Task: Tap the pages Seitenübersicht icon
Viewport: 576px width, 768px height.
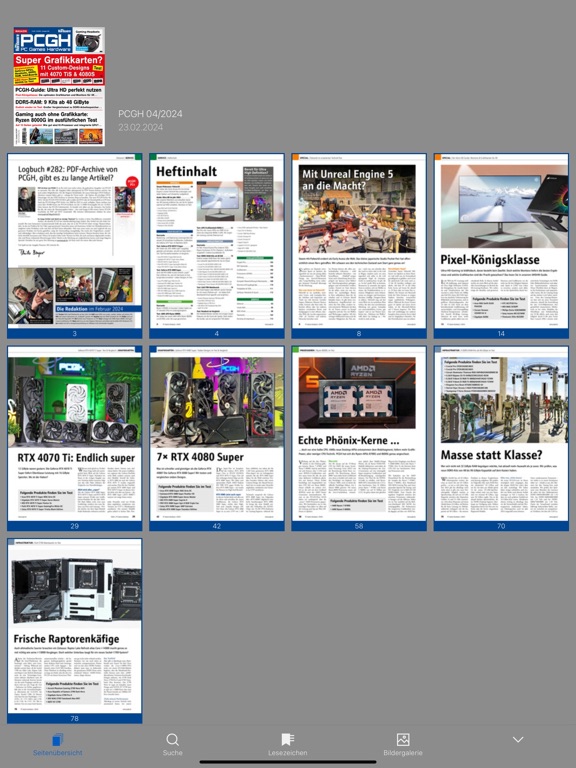Action: click(x=58, y=739)
